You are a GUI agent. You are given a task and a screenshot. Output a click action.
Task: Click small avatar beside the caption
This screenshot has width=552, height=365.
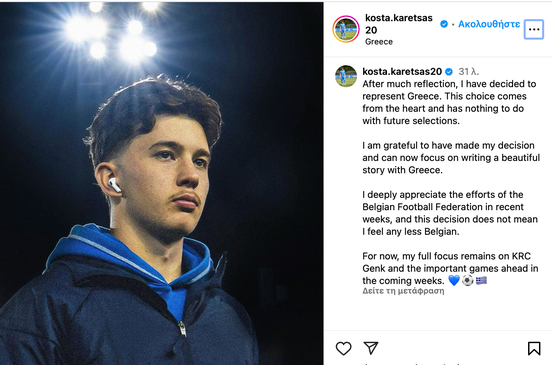pos(346,76)
